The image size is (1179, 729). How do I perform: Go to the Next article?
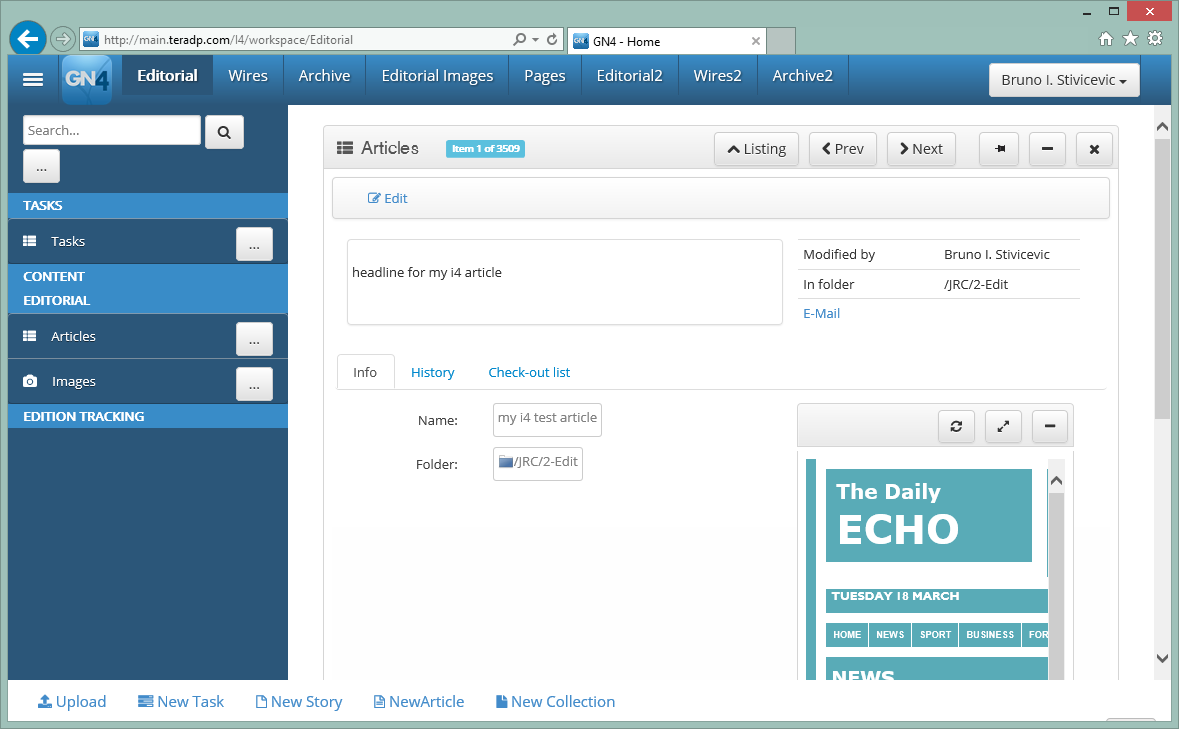[x=921, y=149]
